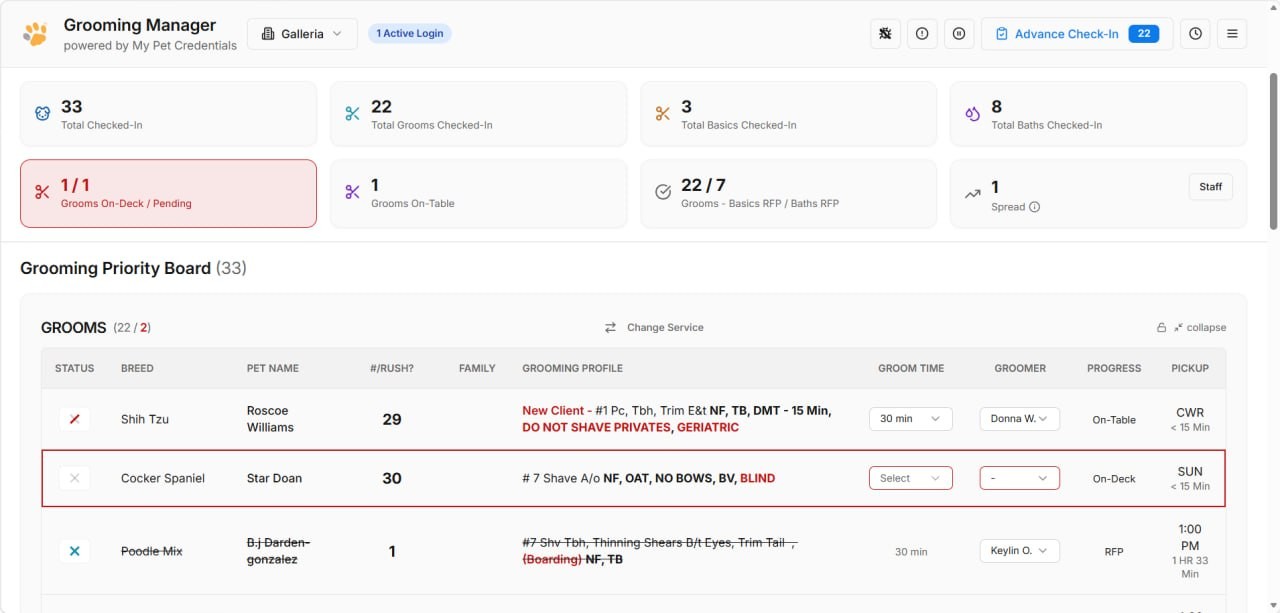Click check-circle icon on Grooms RFP card

click(x=662, y=192)
